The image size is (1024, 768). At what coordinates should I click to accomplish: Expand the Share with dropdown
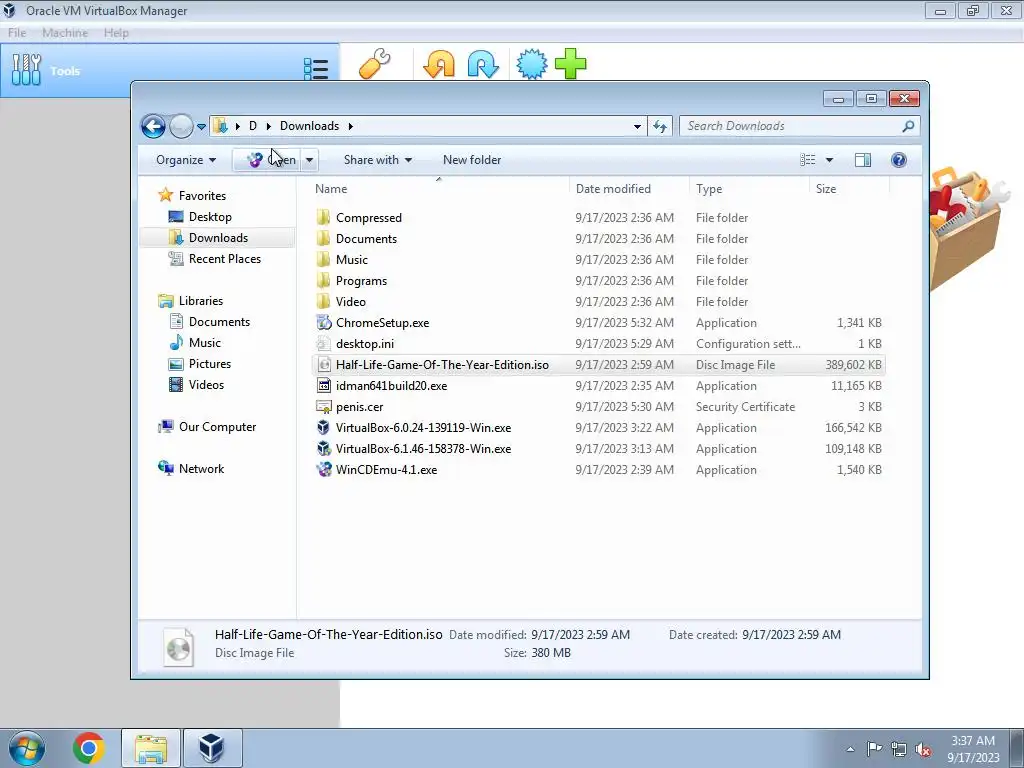coord(378,160)
